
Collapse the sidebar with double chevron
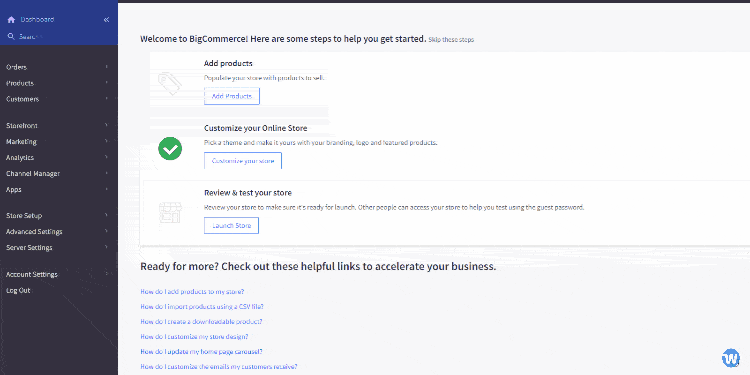click(x=106, y=20)
